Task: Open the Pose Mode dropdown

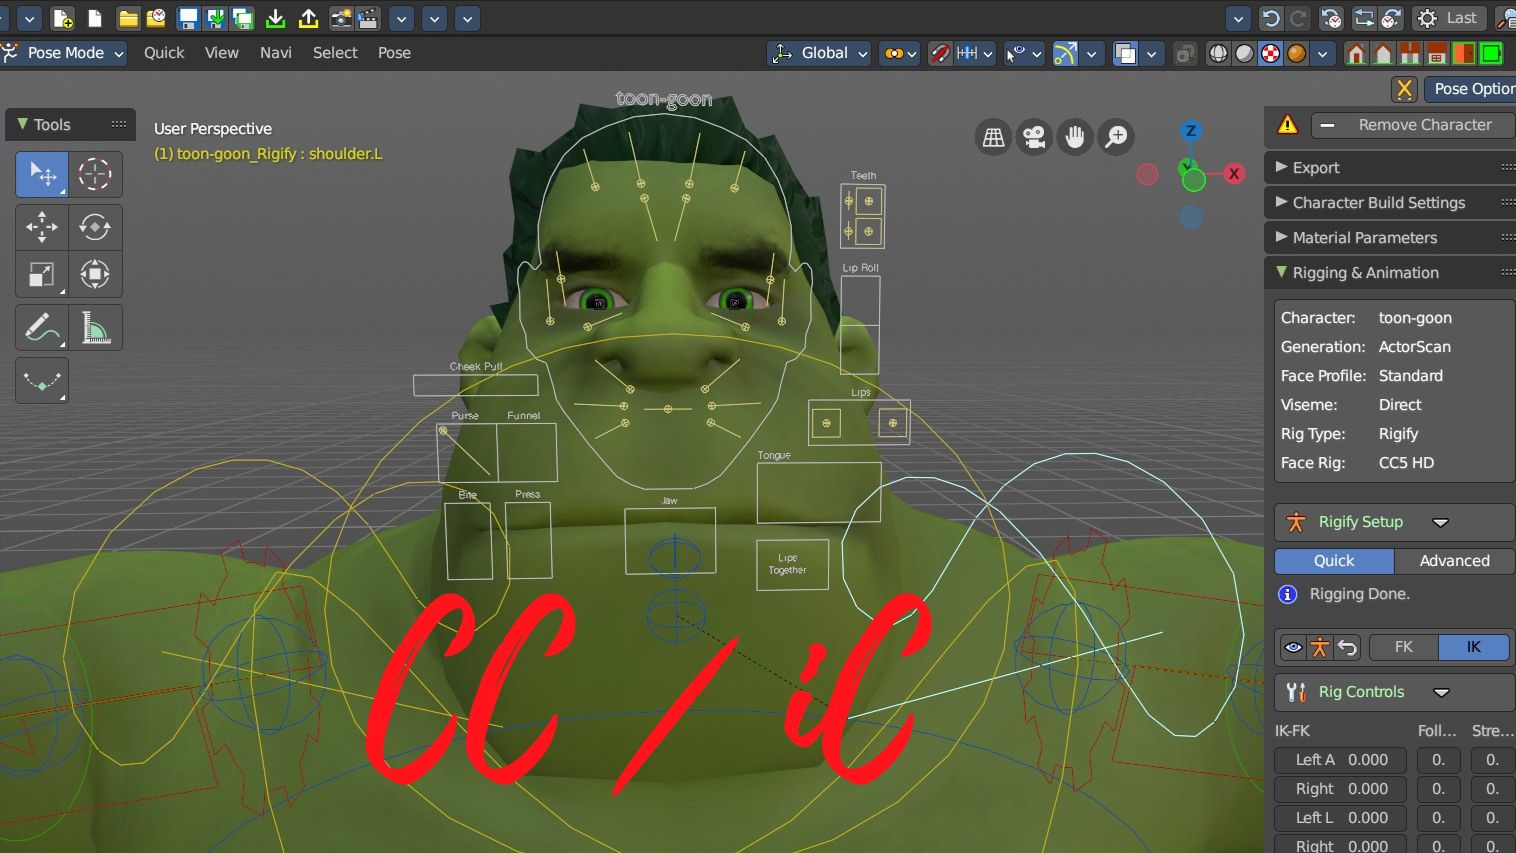Action: [x=64, y=53]
